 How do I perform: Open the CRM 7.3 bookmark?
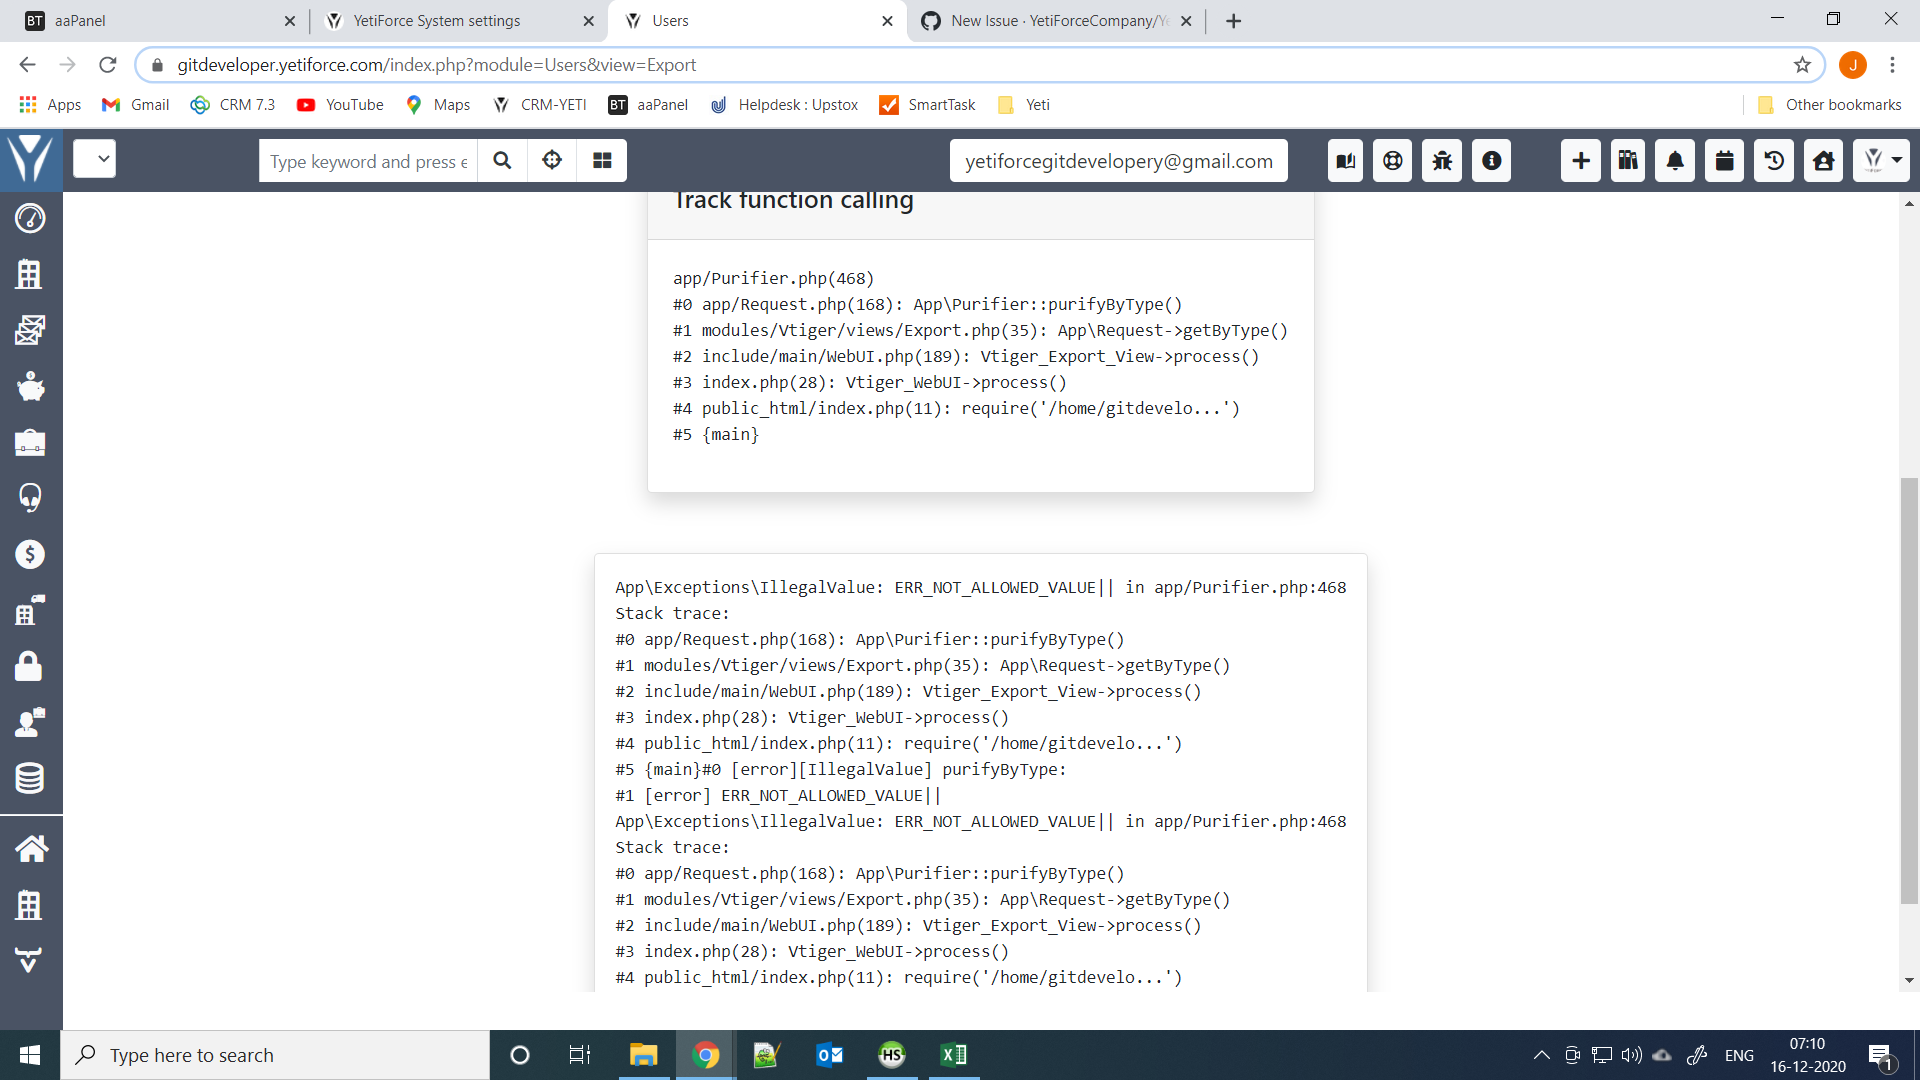click(x=233, y=105)
